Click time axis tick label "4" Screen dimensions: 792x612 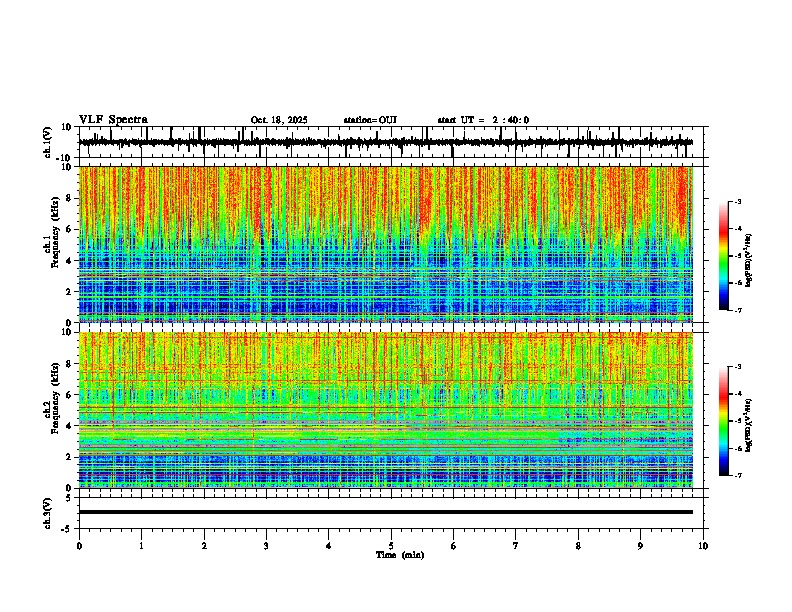click(329, 546)
